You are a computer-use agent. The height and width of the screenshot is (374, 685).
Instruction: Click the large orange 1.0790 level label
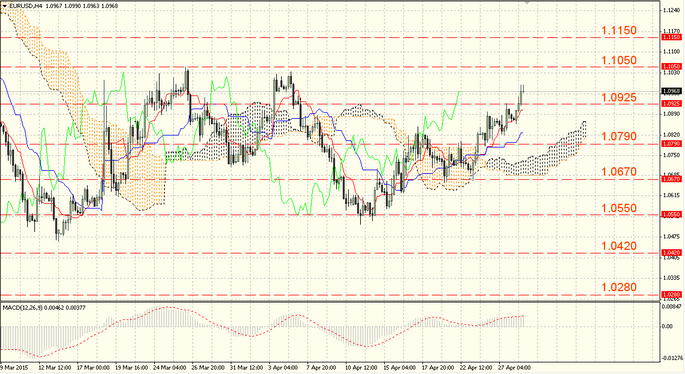click(x=619, y=136)
